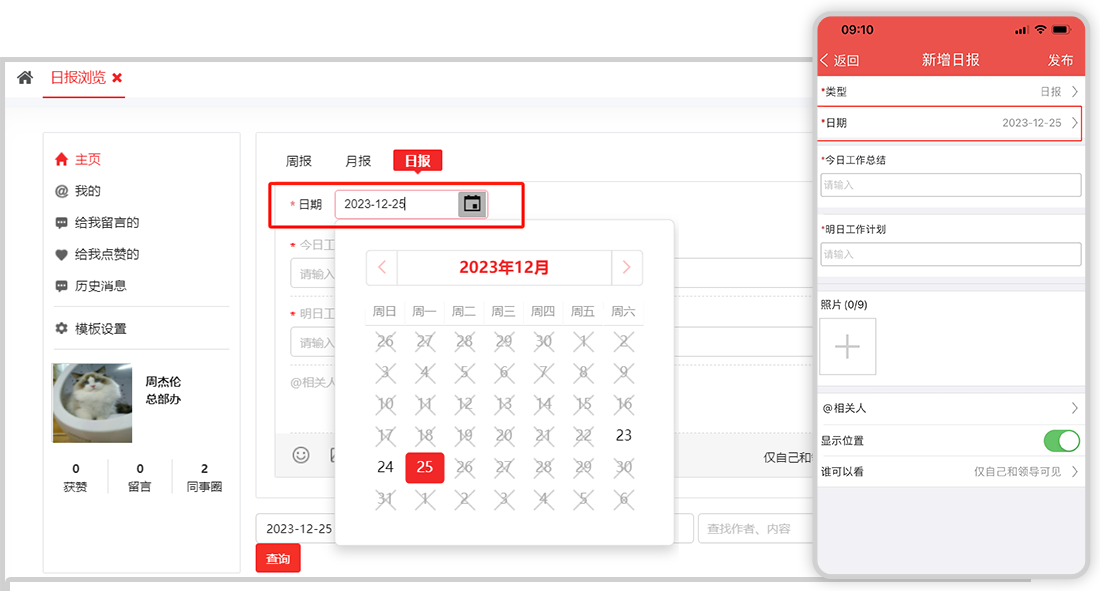This screenshot has height=591, width=1100.
Task: Go to next month in calendar
Action: [x=627, y=268]
